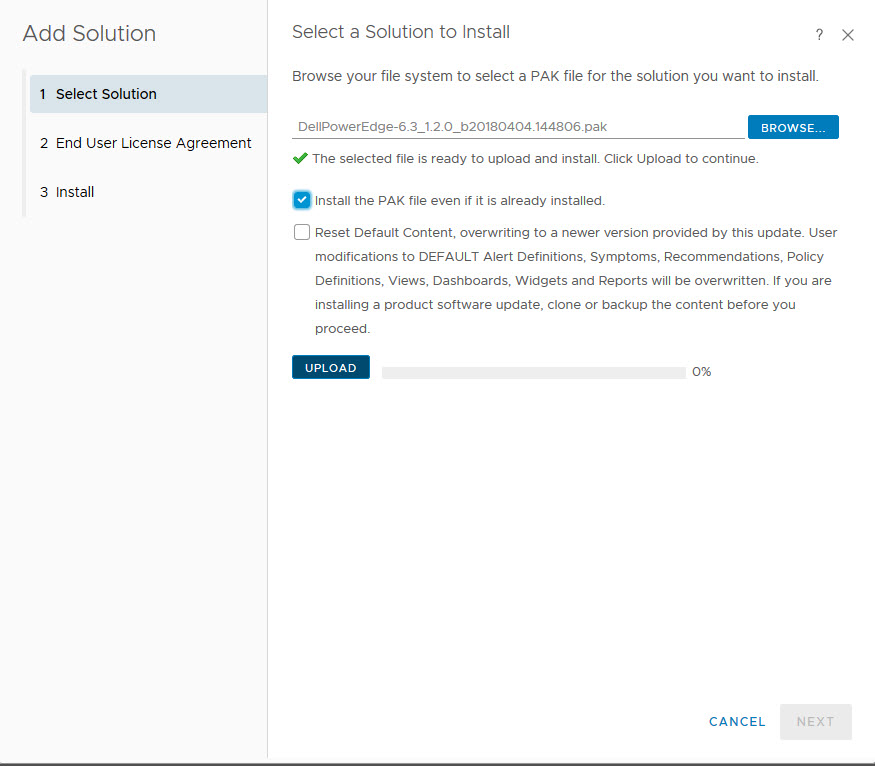The image size is (875, 766).
Task: Click the NEXT button
Action: click(815, 721)
